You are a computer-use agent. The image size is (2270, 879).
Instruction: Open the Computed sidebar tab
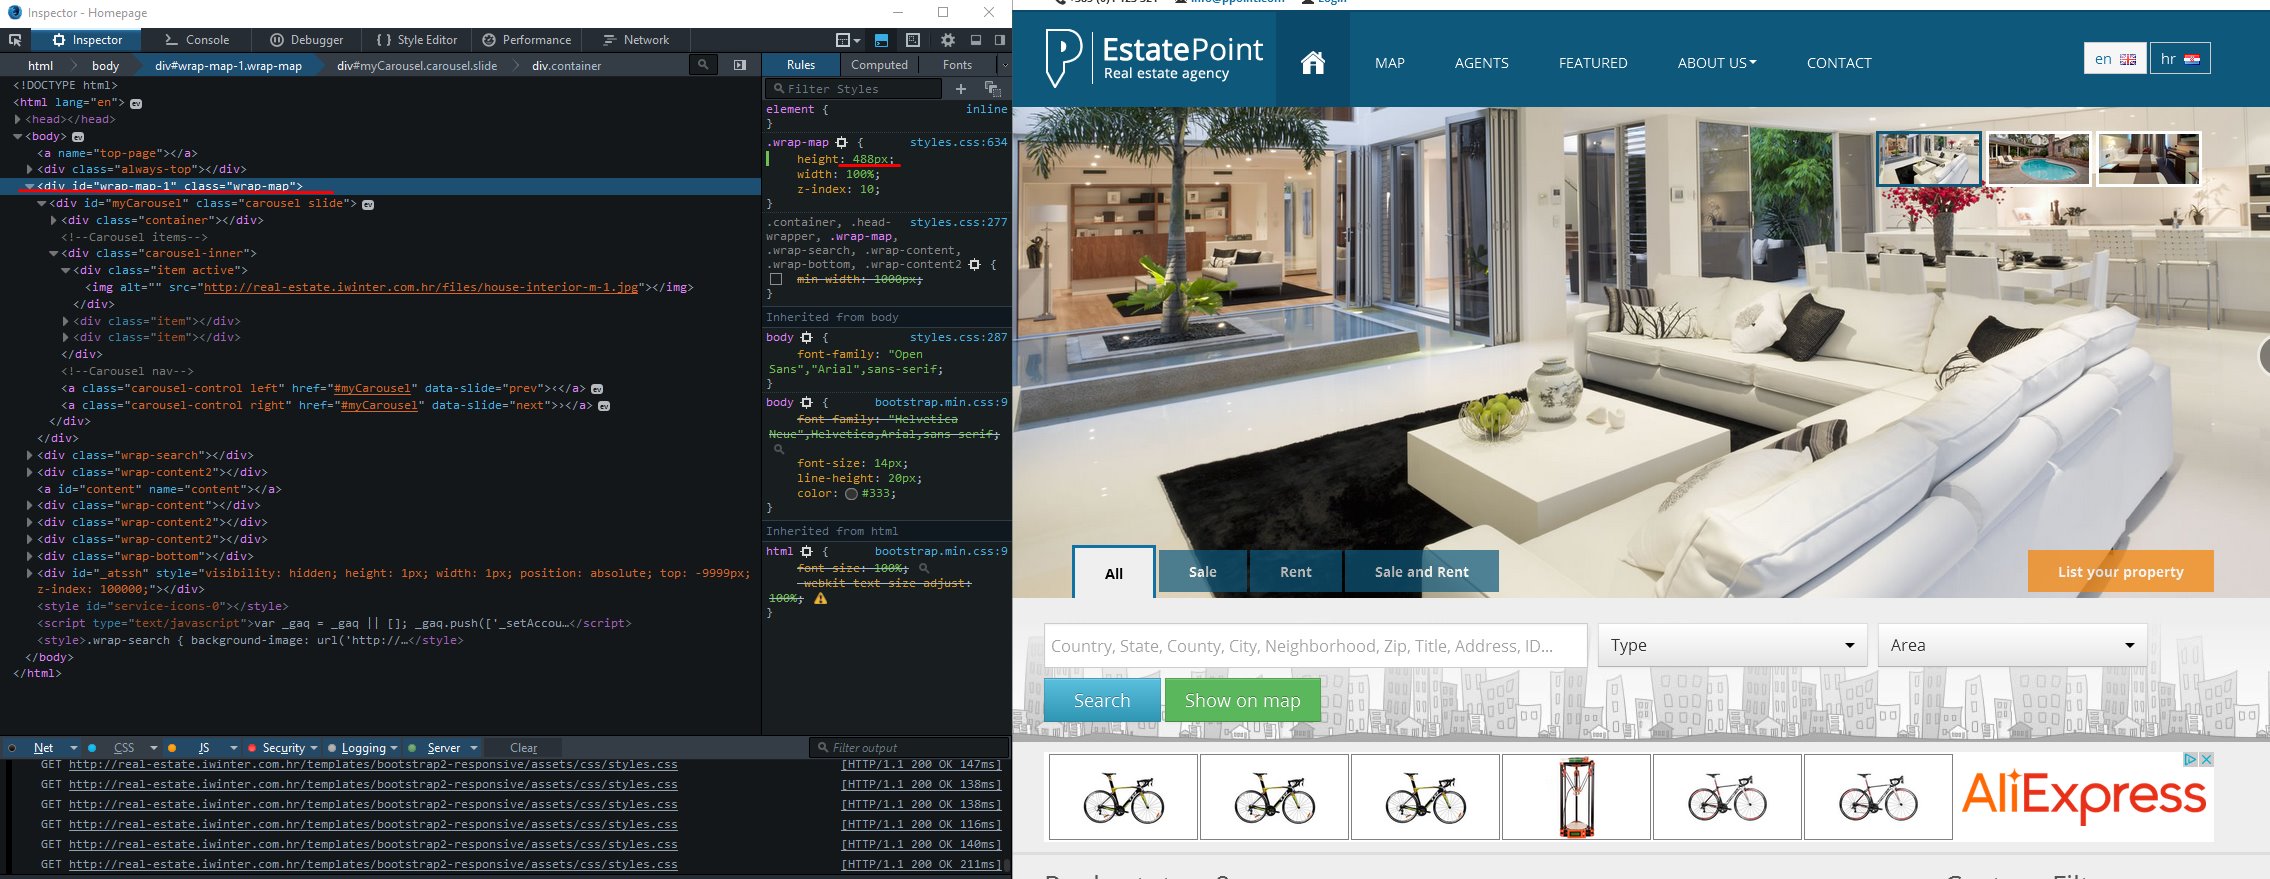879,65
